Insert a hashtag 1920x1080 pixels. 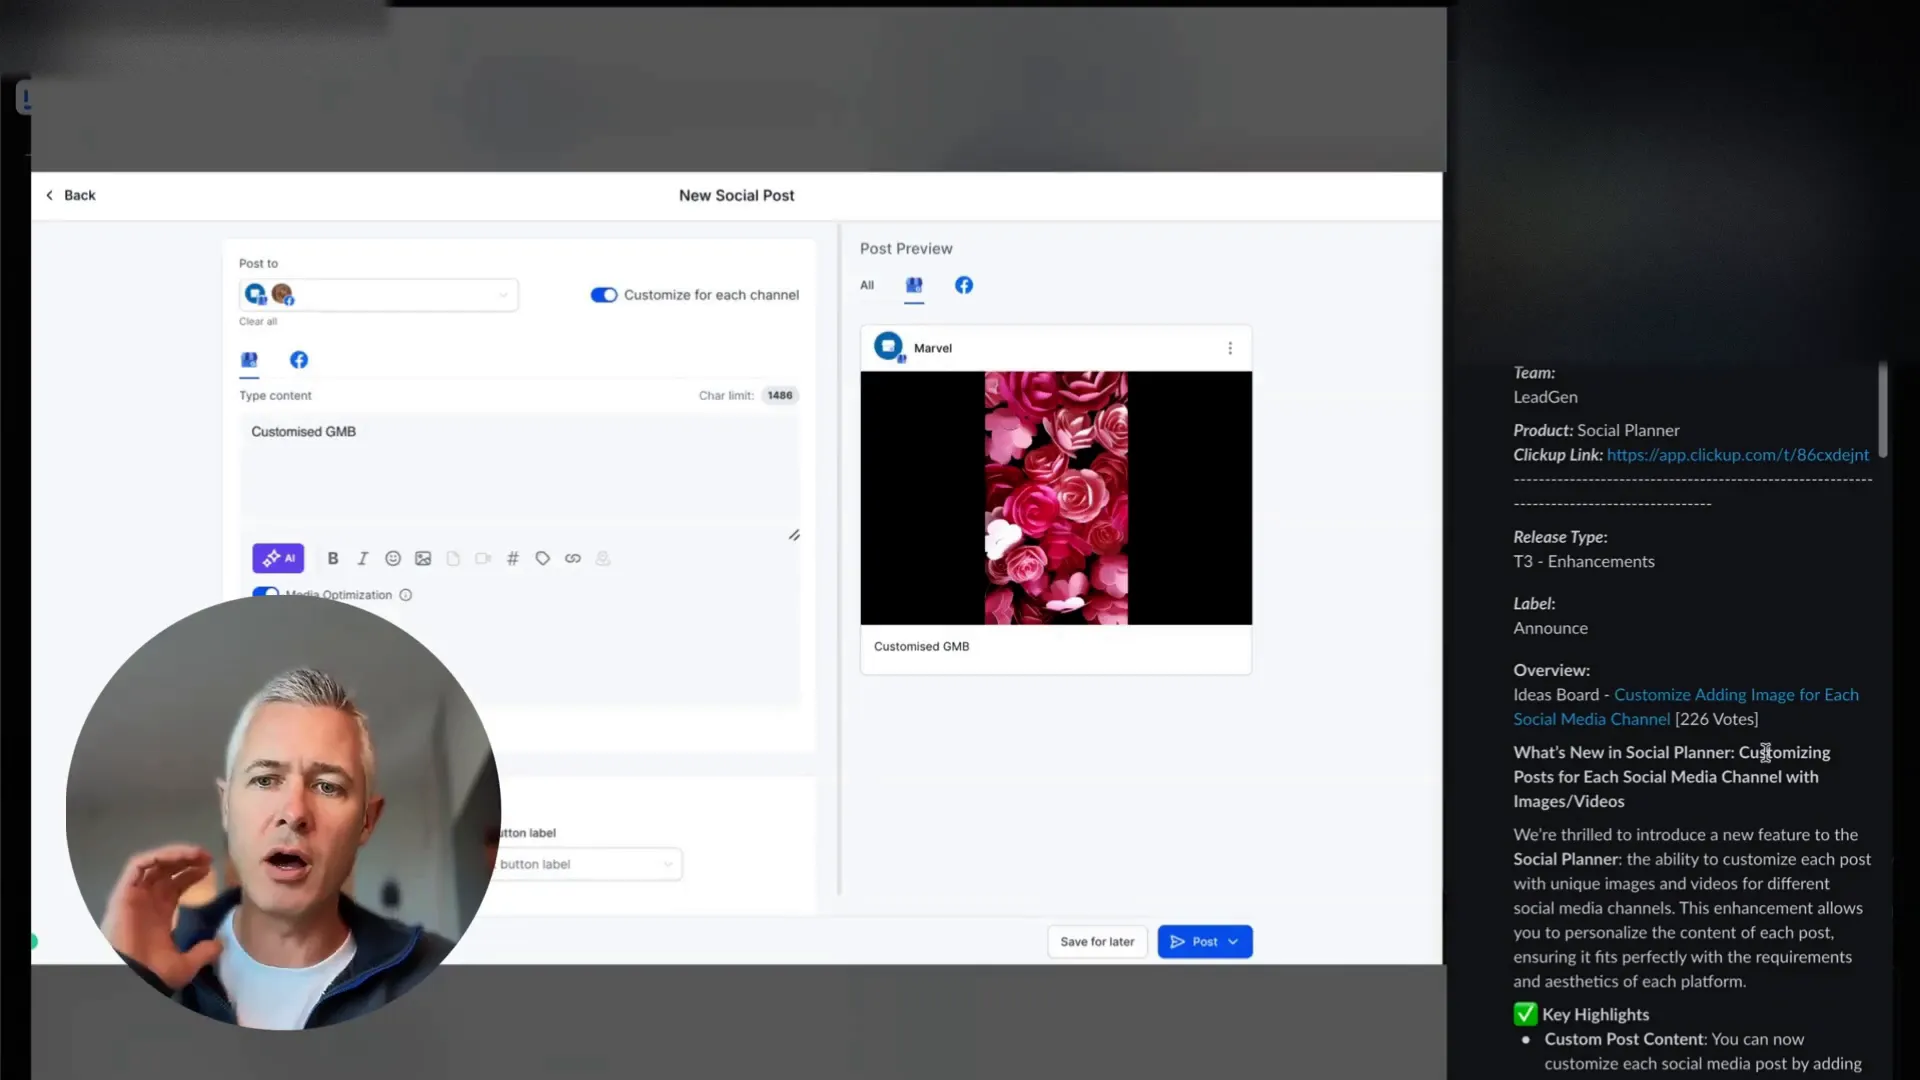click(x=513, y=558)
